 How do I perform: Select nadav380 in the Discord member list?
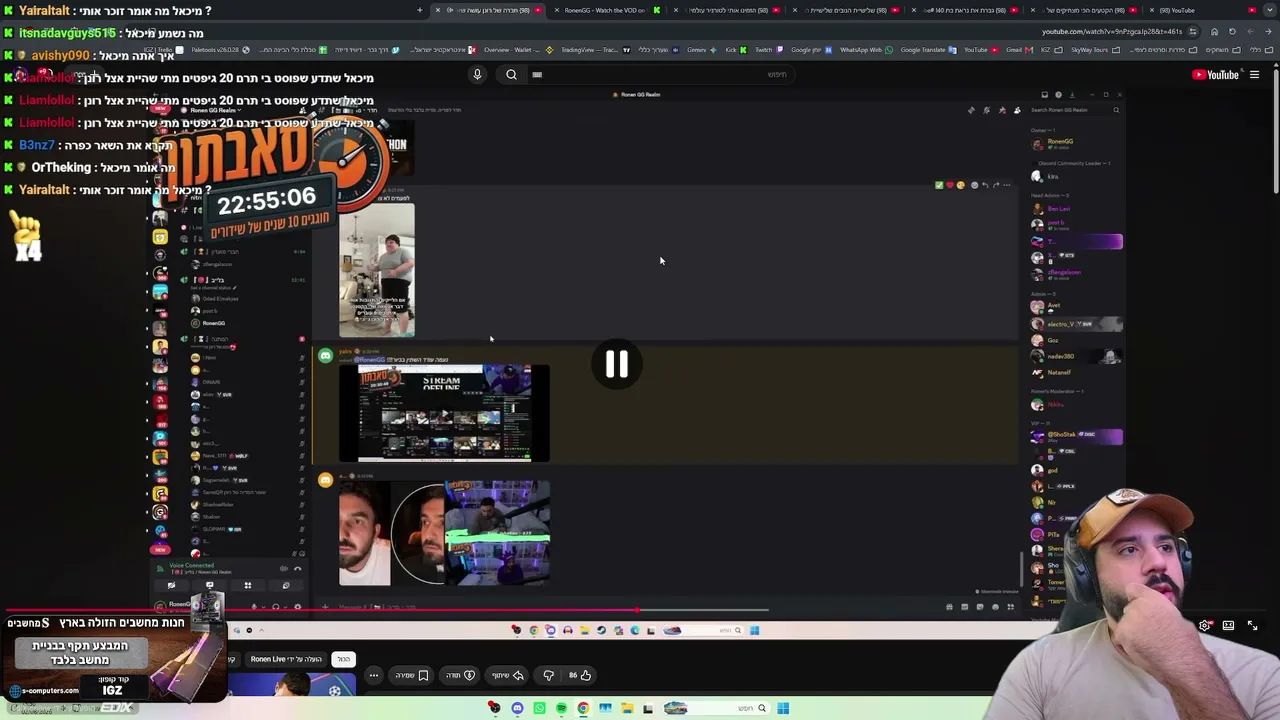(1075, 357)
